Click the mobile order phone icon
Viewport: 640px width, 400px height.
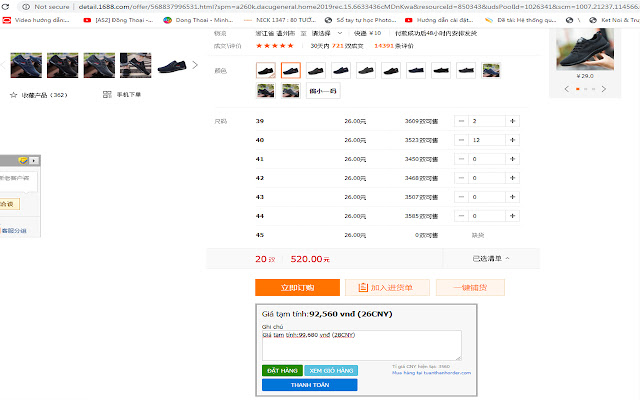106,95
